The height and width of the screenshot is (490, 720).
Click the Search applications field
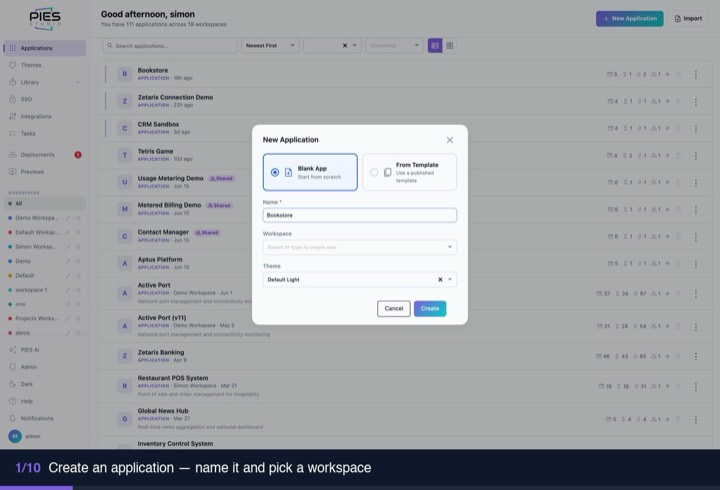(170, 45)
